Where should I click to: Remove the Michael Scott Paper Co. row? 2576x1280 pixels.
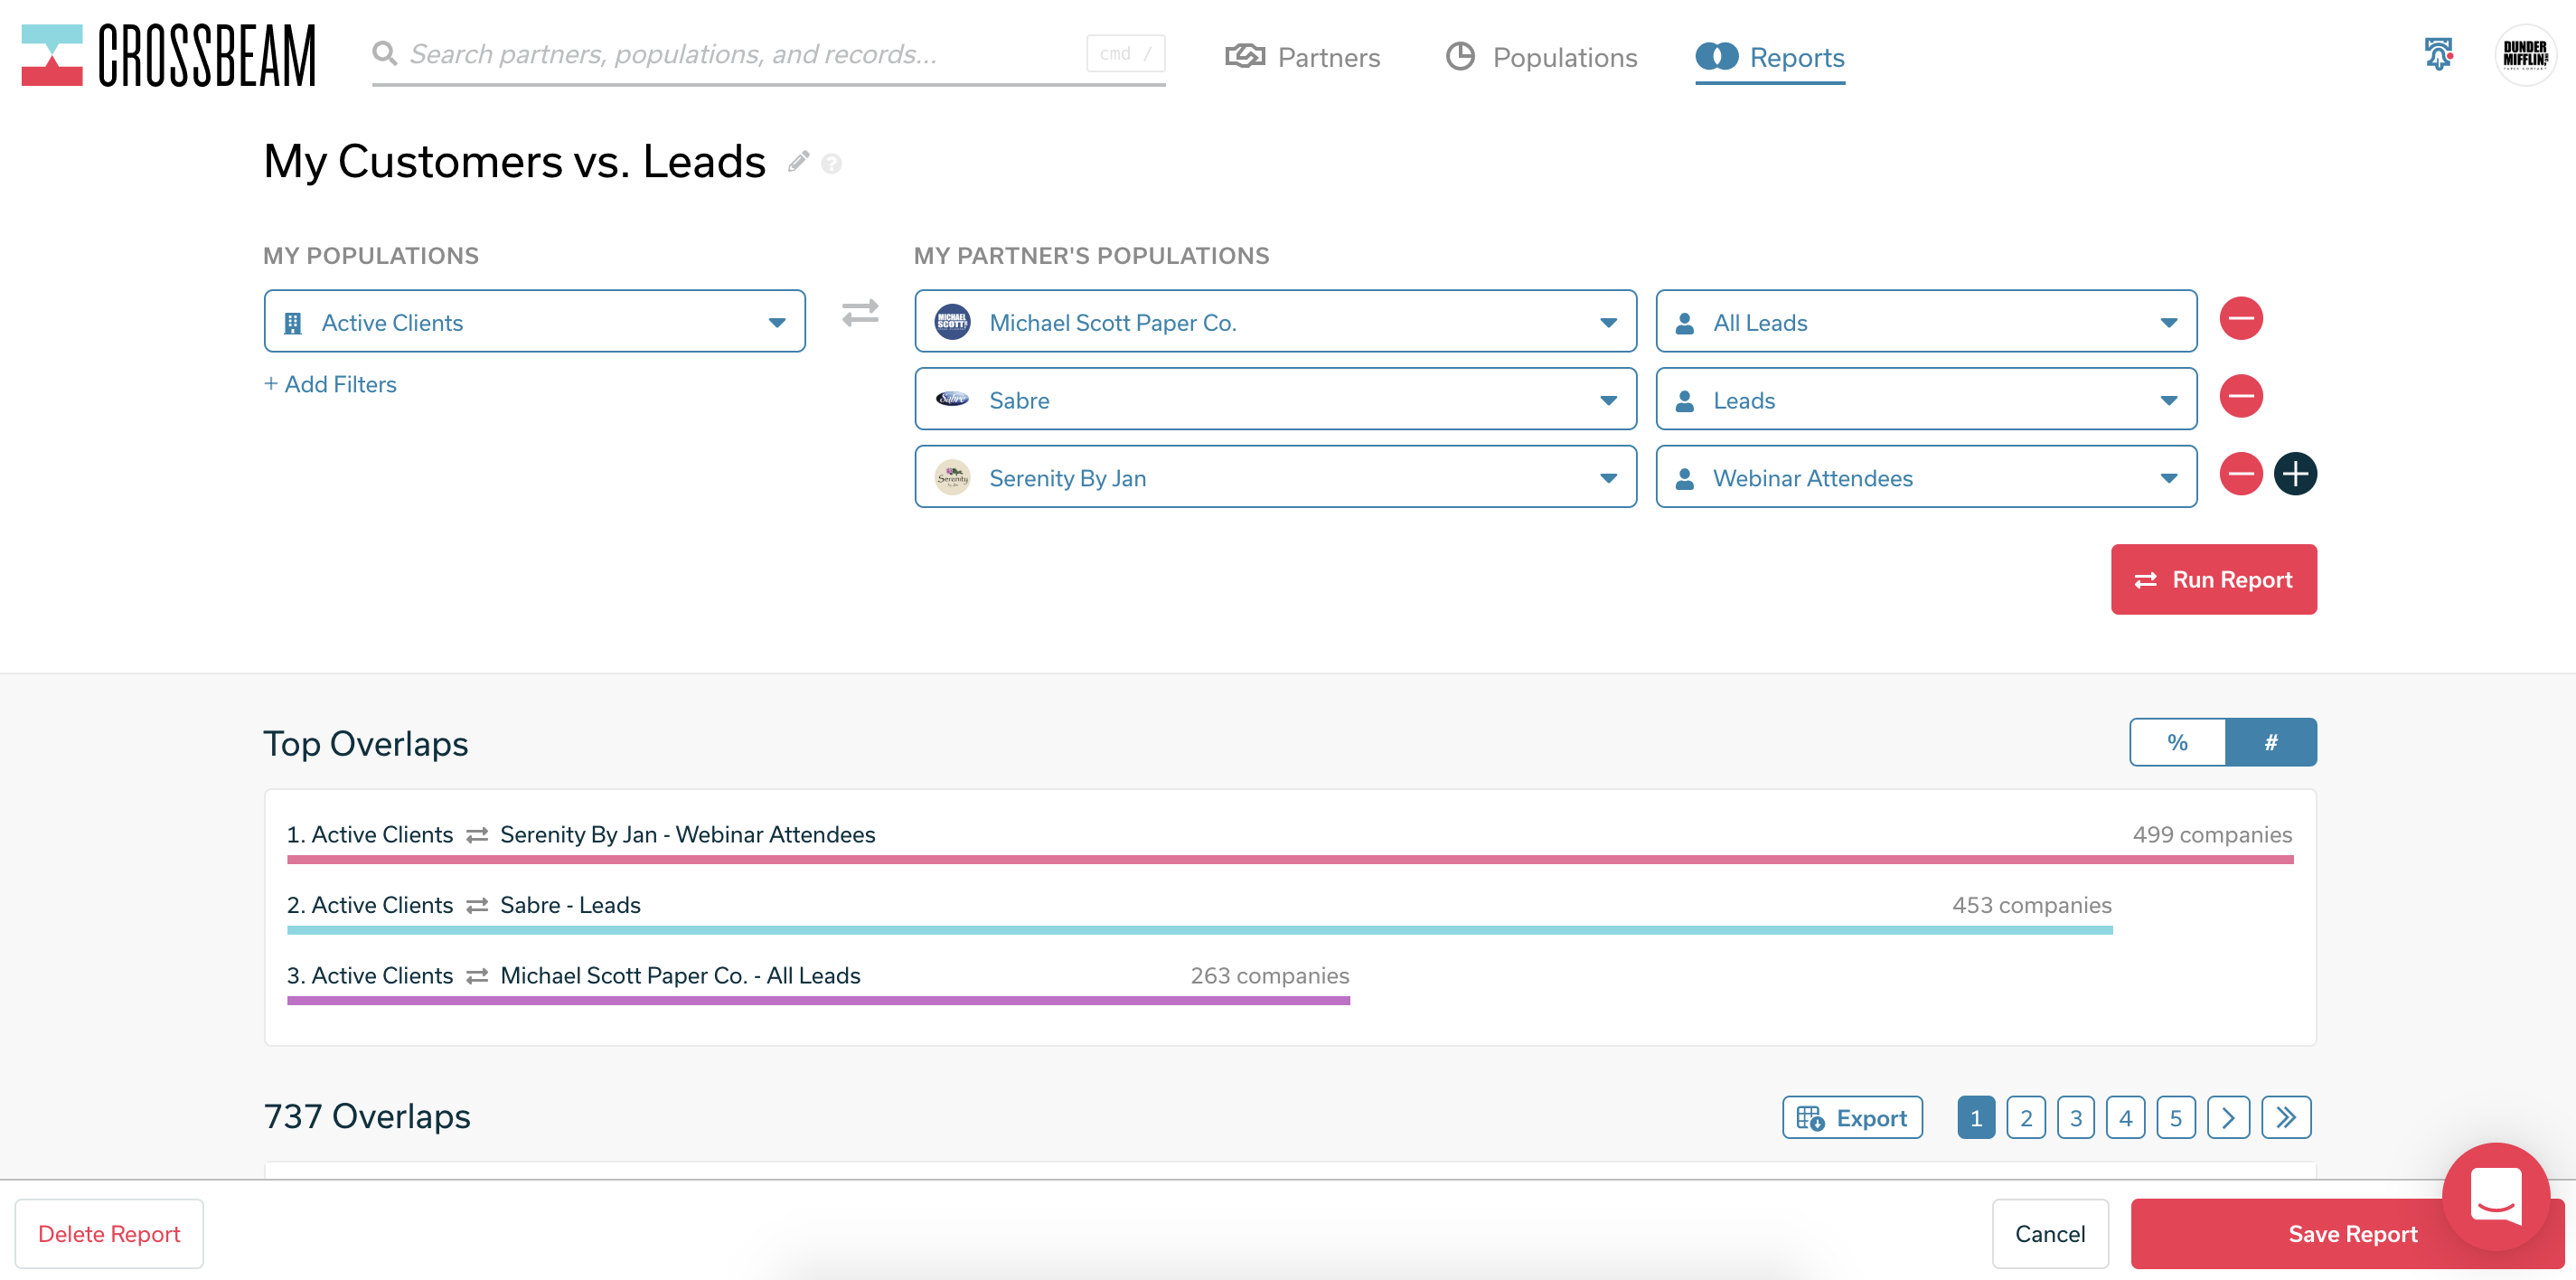2241,319
